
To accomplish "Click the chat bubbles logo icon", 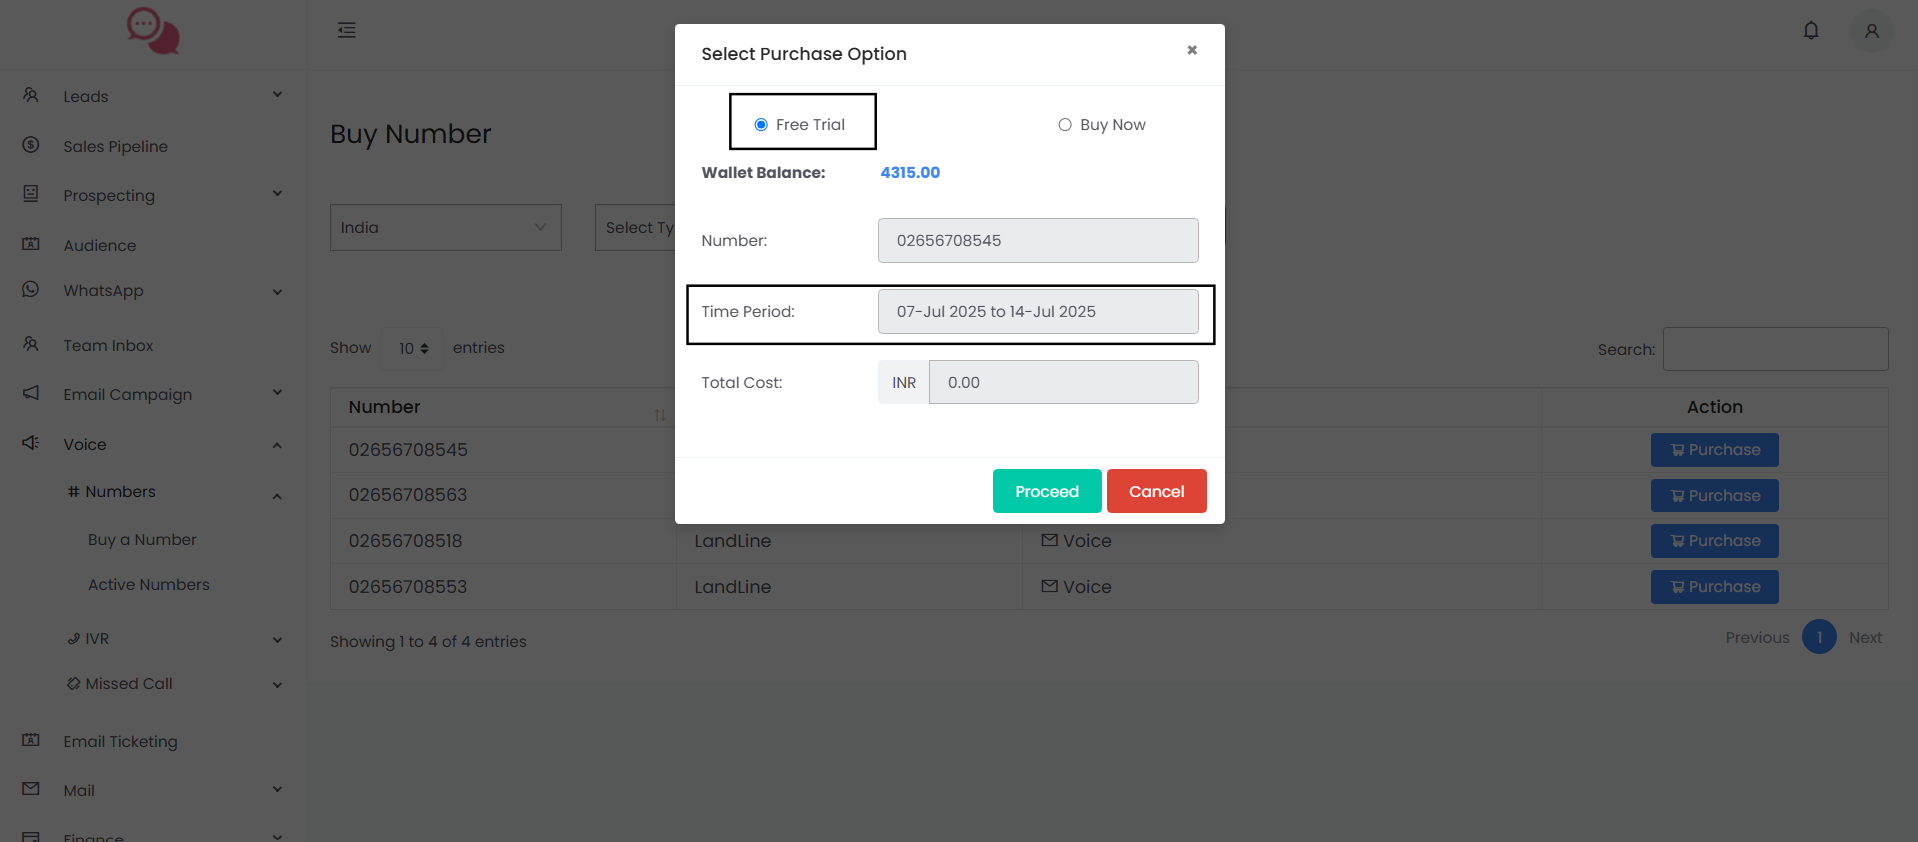I will tap(153, 31).
